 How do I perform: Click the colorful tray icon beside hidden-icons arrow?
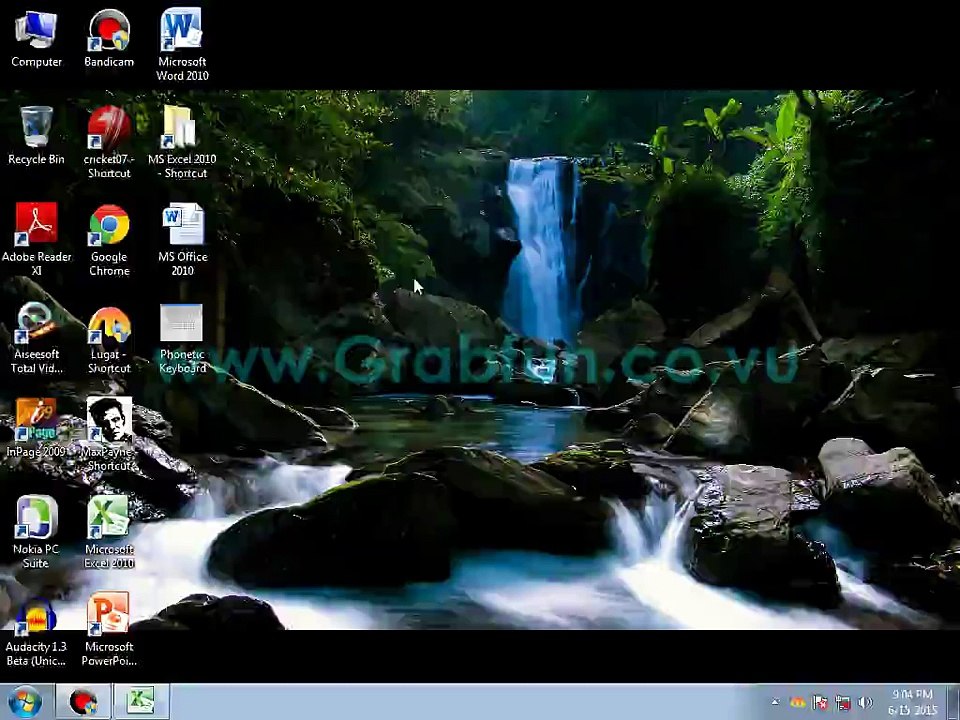pyautogui.click(x=797, y=702)
